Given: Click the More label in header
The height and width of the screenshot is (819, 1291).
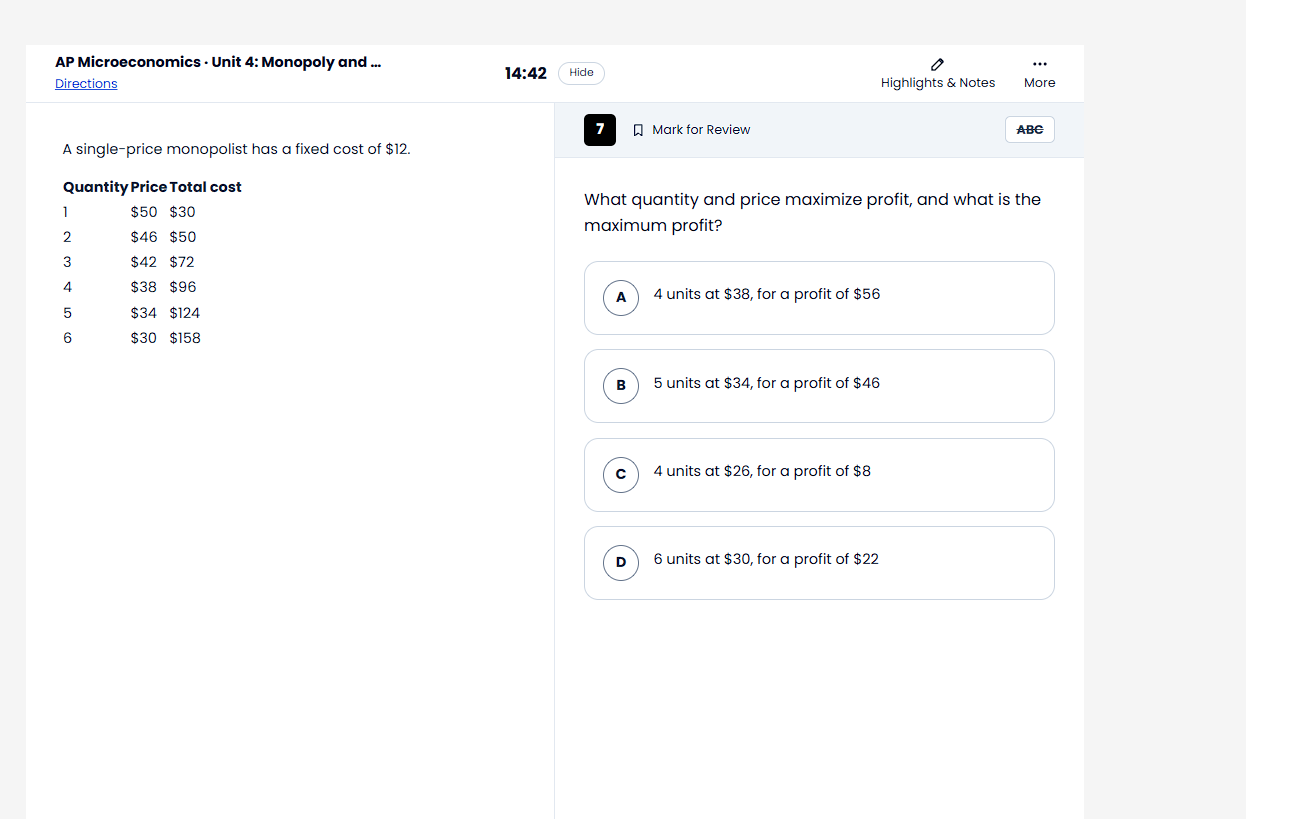Looking at the screenshot, I should click(1039, 83).
